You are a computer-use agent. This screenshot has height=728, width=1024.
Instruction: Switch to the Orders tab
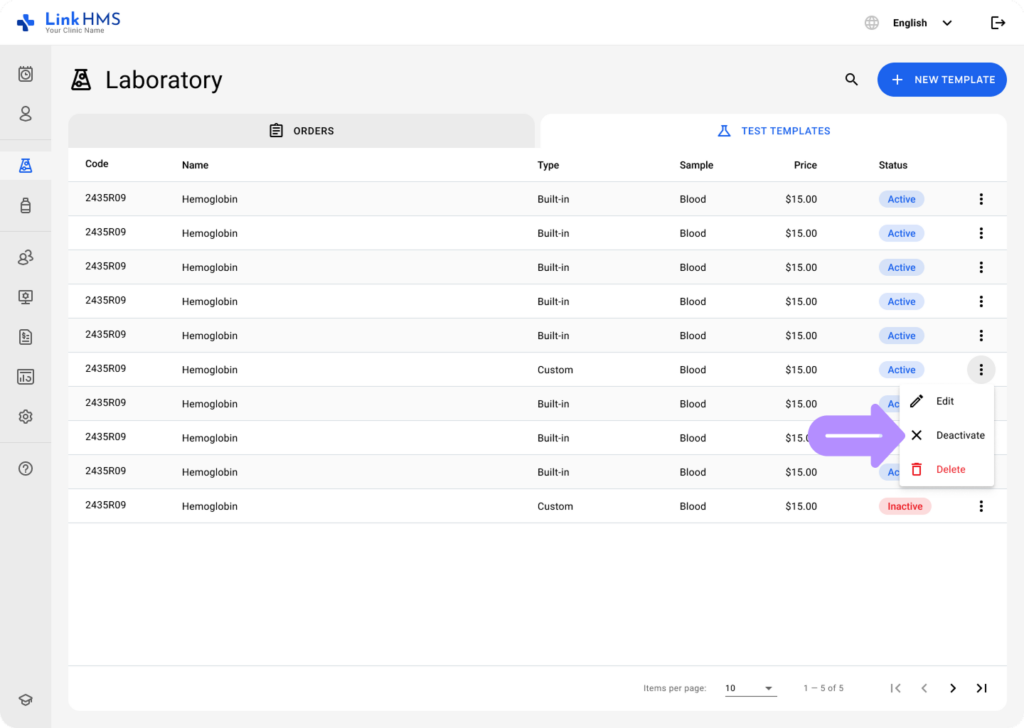point(301,130)
